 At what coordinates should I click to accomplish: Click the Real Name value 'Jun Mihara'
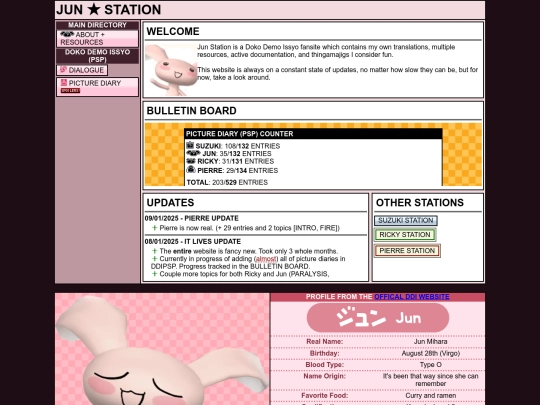tap(430, 342)
